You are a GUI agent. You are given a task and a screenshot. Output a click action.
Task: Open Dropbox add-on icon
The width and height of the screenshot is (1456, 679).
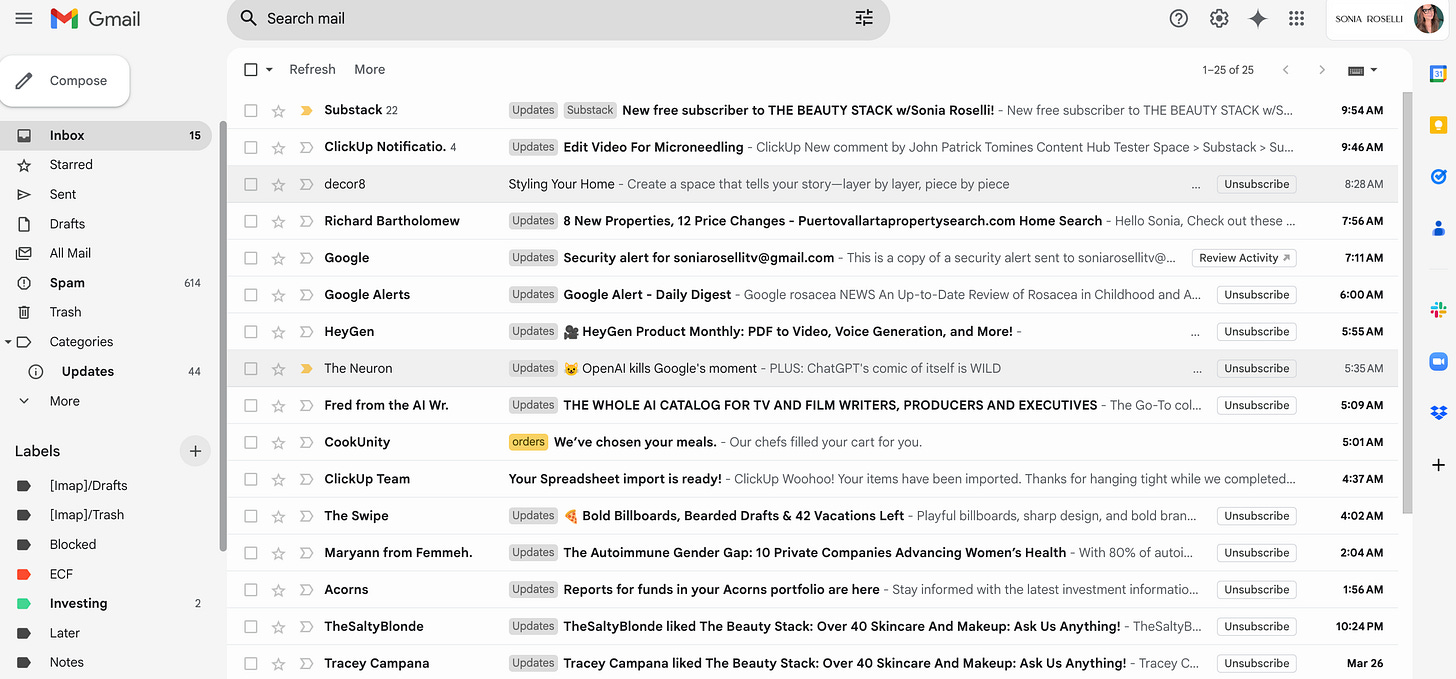click(1438, 413)
